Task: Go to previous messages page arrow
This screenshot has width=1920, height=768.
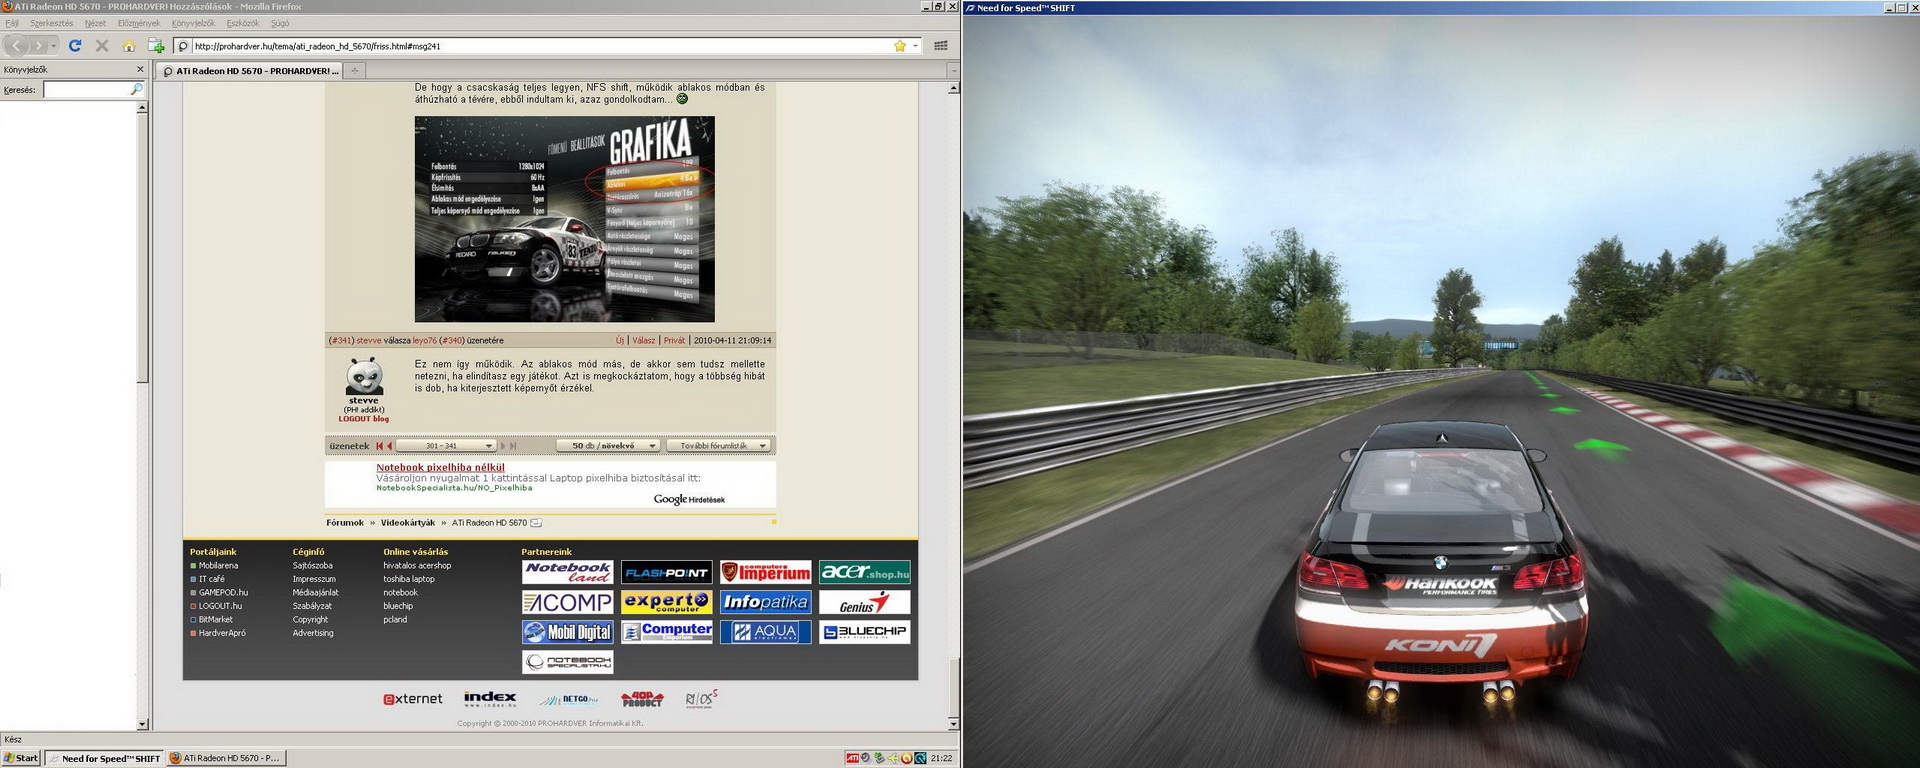Action: tap(389, 446)
